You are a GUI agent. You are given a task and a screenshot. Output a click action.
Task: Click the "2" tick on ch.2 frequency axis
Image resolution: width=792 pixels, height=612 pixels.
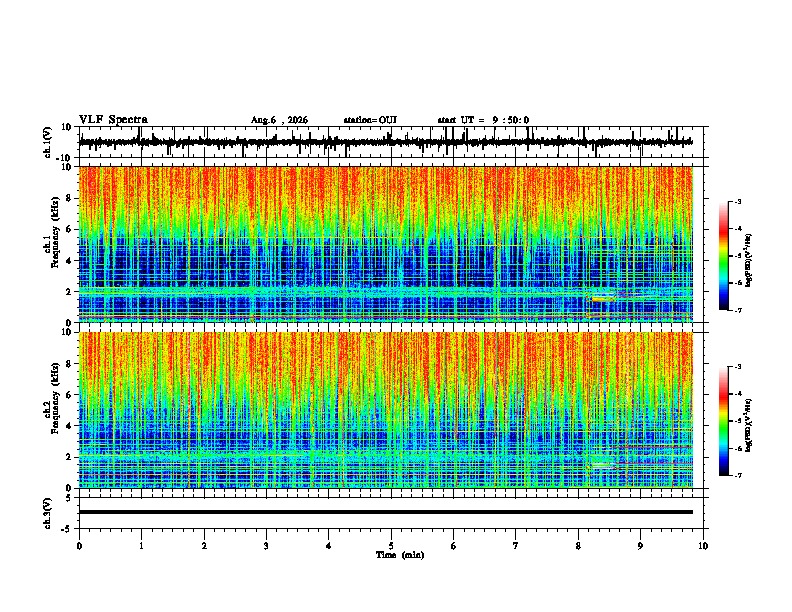(69, 457)
